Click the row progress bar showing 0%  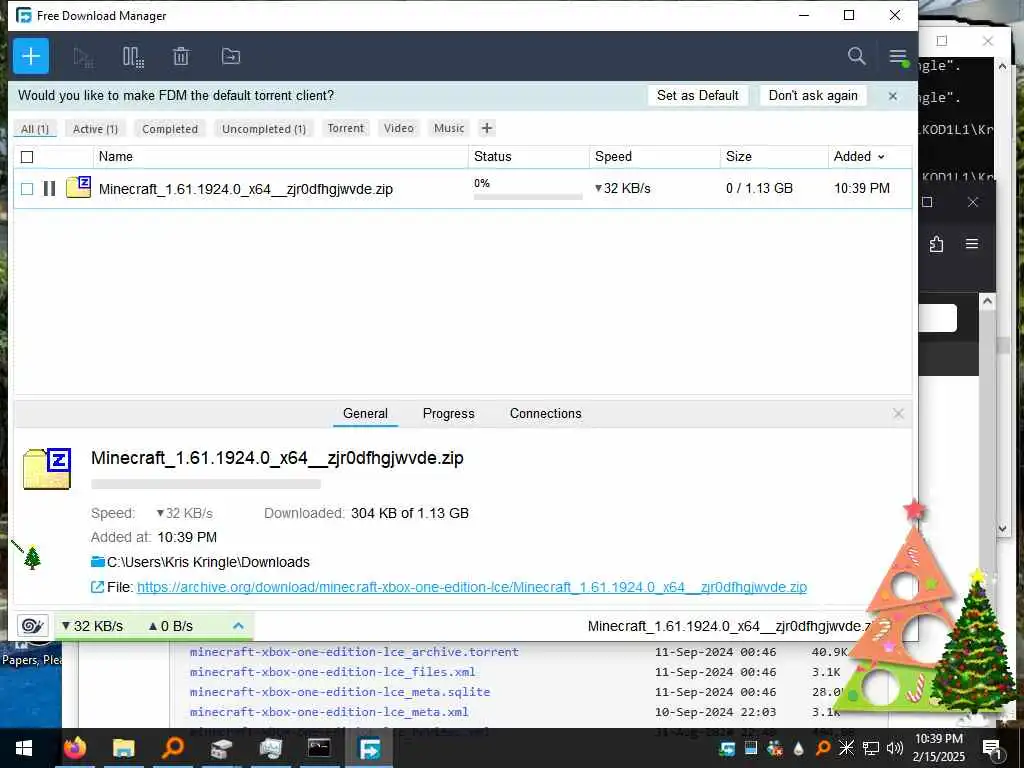pos(528,197)
